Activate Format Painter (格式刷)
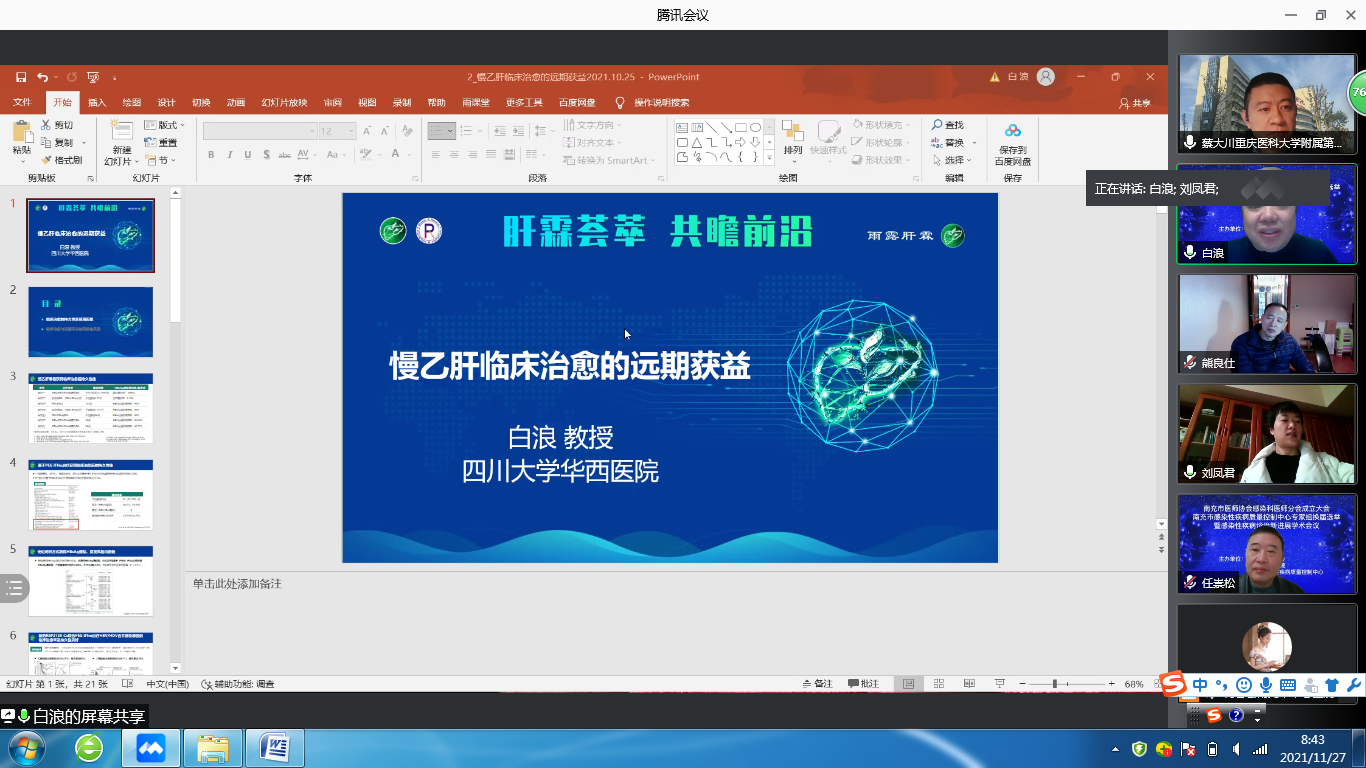 (x=61, y=160)
